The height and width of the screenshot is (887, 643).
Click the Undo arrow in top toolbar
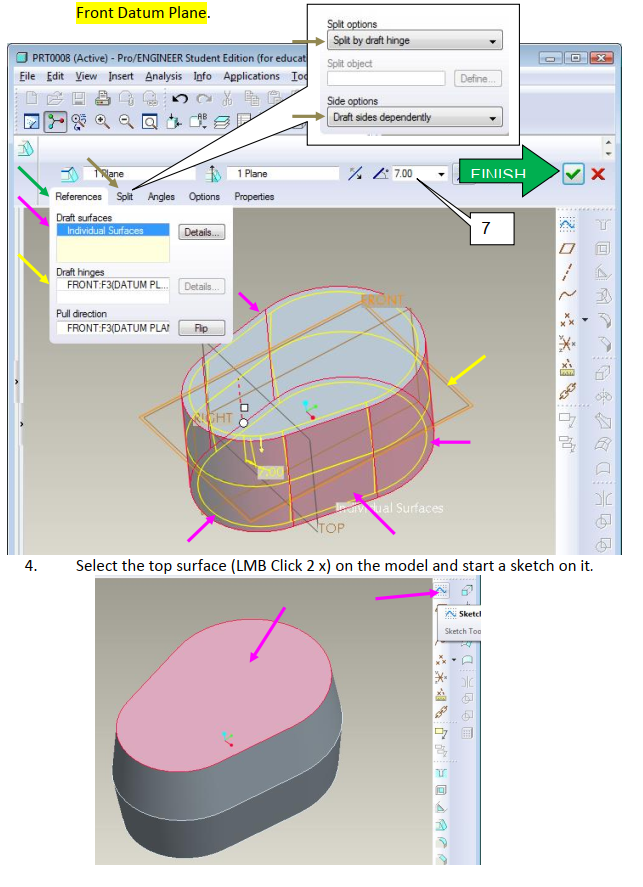coord(180,98)
